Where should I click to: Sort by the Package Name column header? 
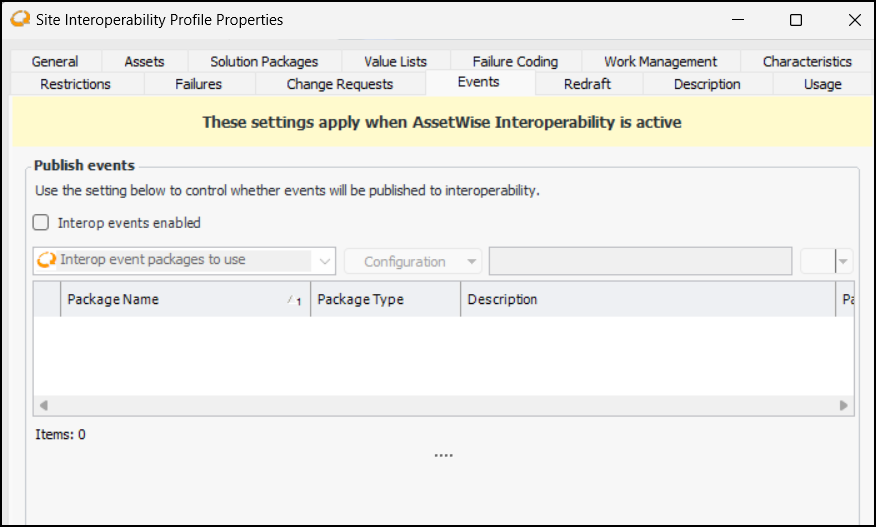click(x=185, y=300)
